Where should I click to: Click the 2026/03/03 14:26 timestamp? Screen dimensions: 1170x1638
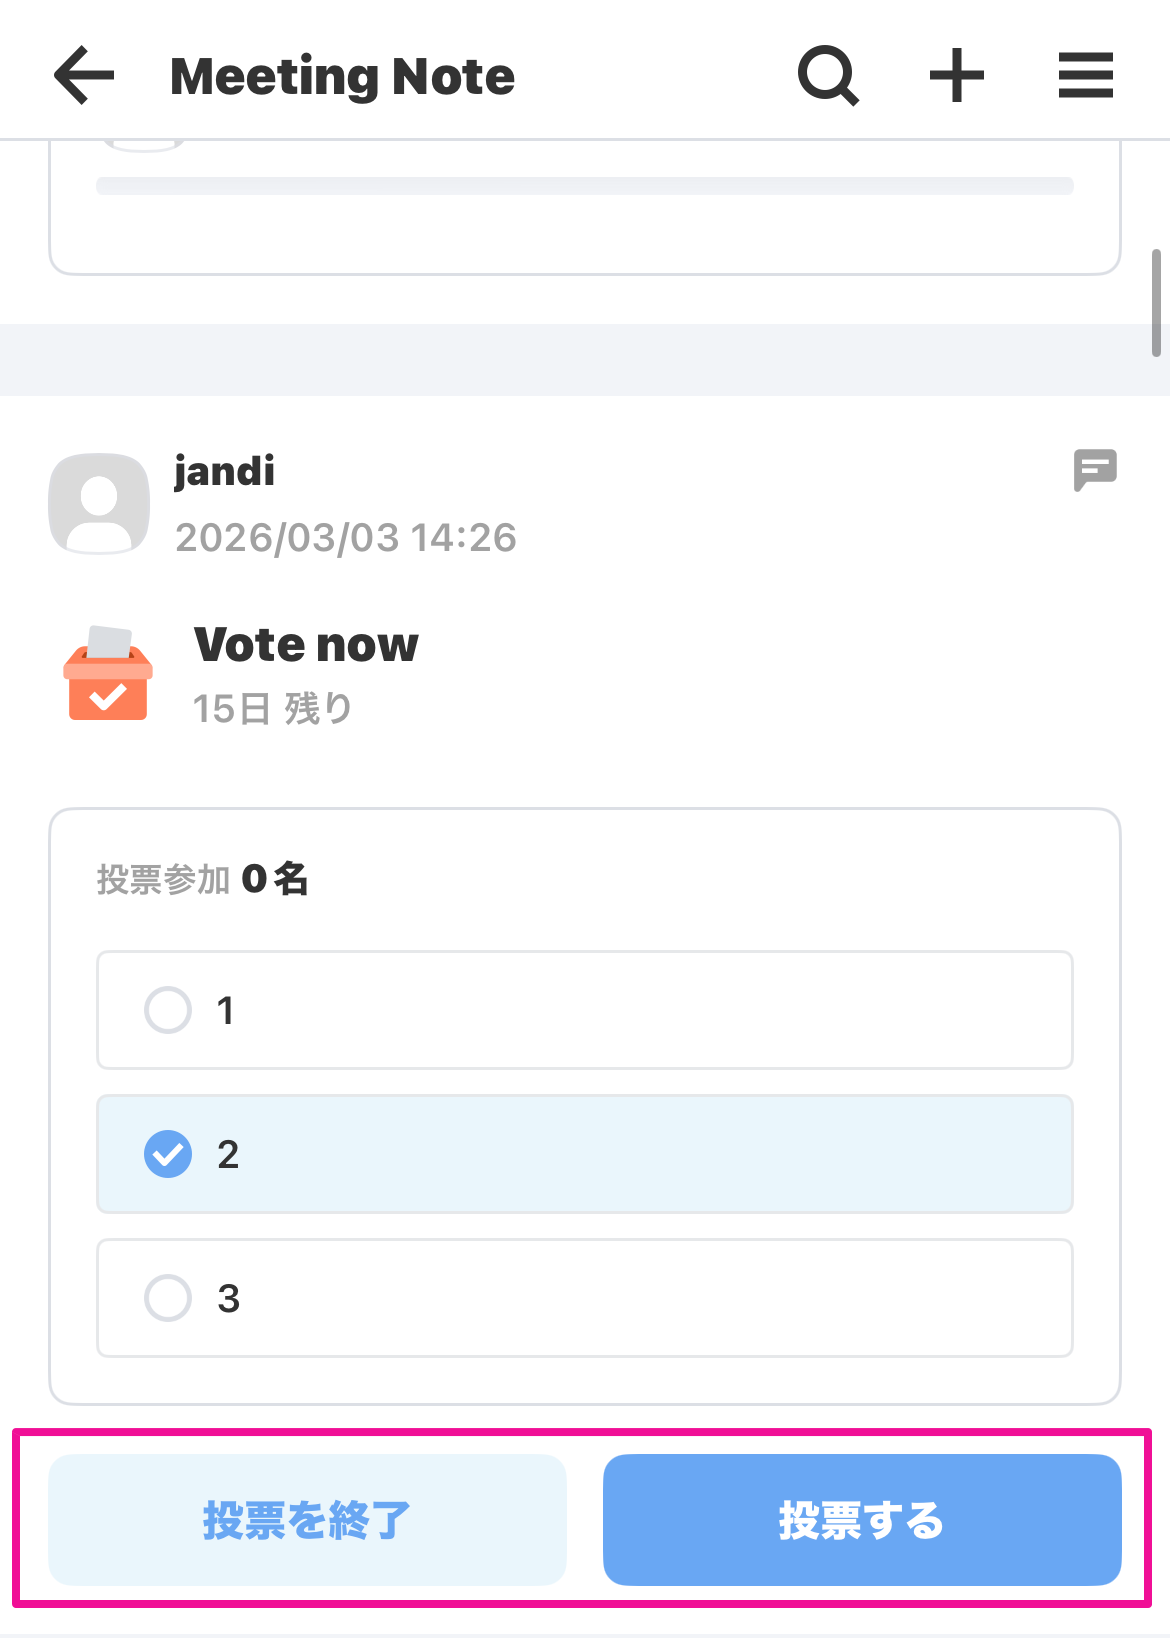(346, 538)
